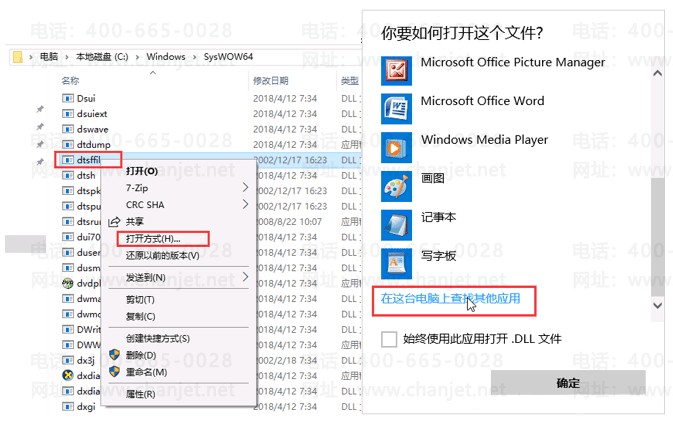Click the share icon beside 共享
673x421 pixels.
114,222
